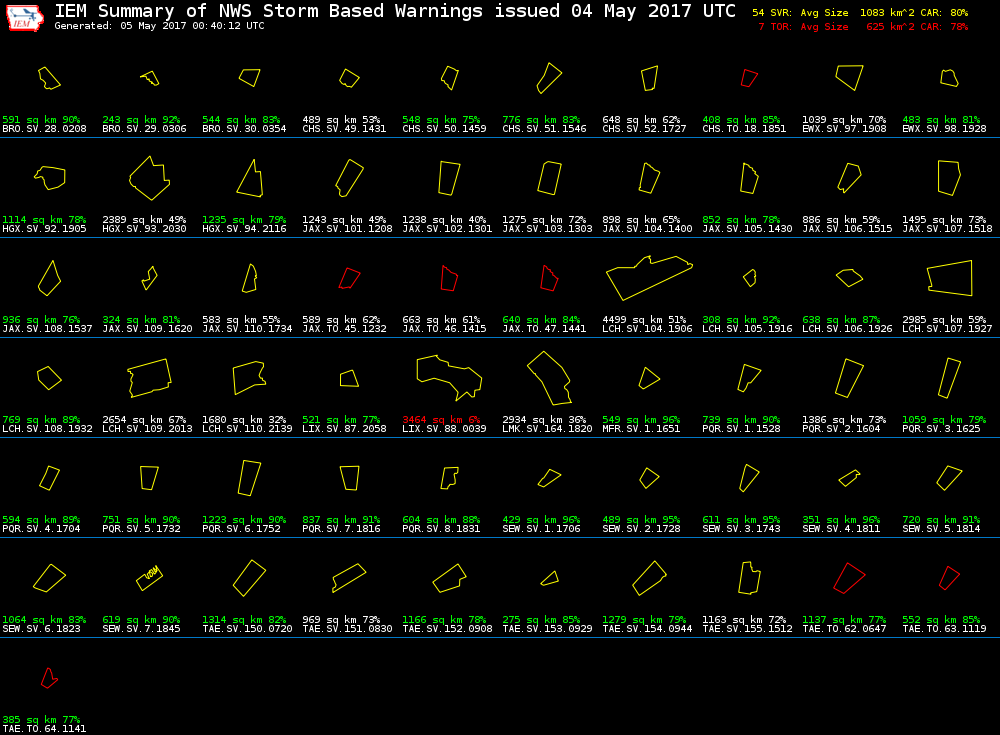Click the red '7 TOR: Avg Size' statistics line
Screen dimensions: 1000x735
pyautogui.click(x=863, y=27)
